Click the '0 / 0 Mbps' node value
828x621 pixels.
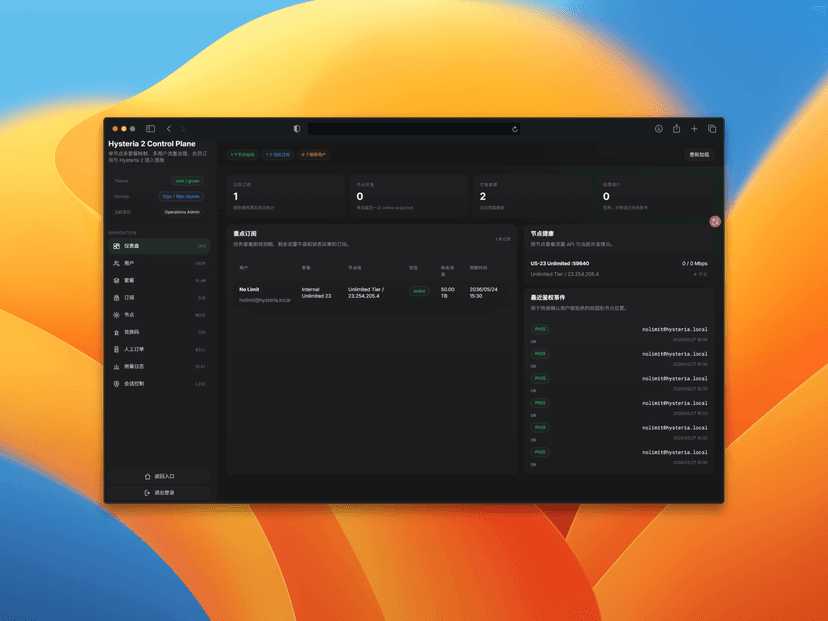pos(694,264)
